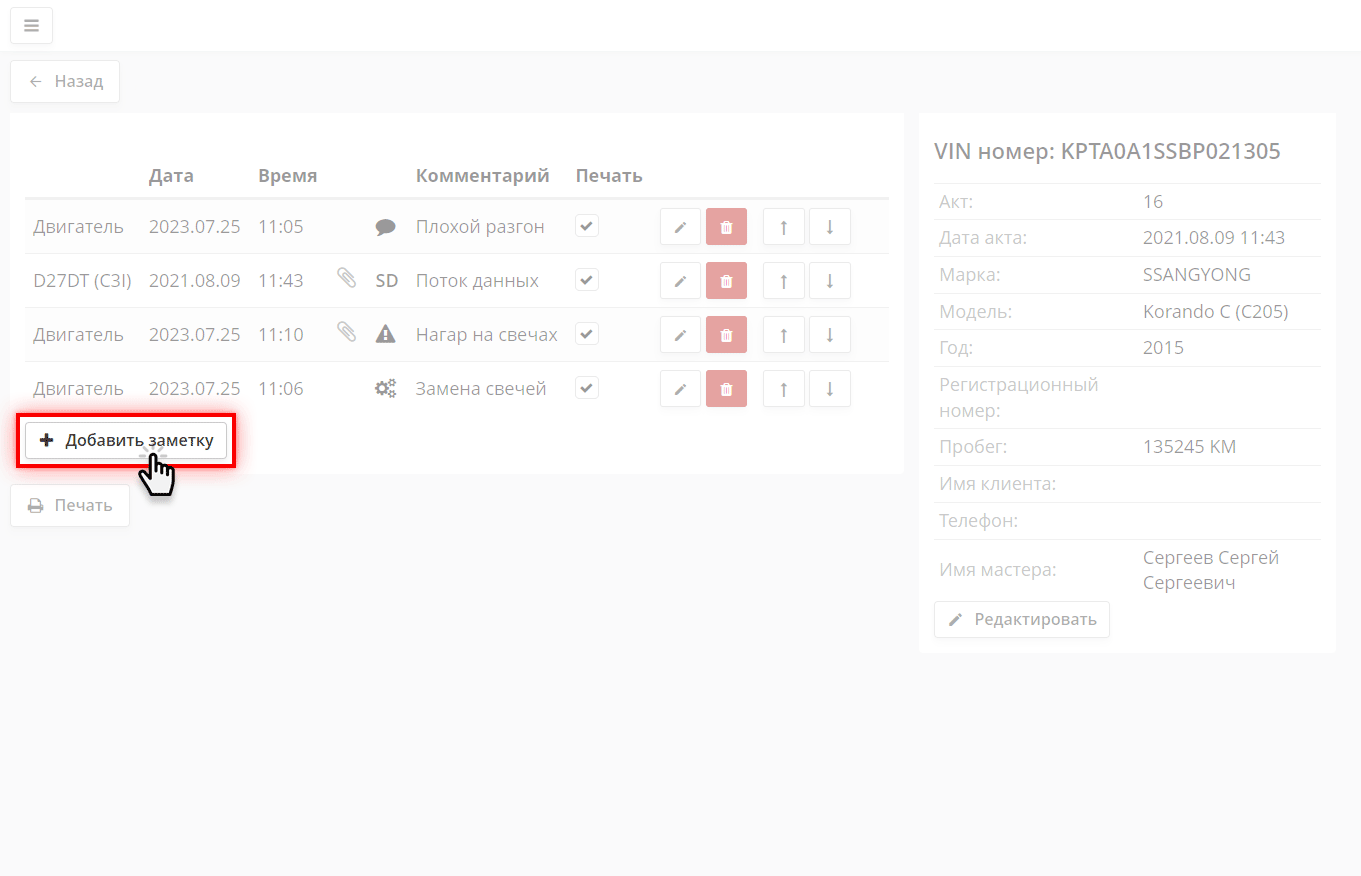The height and width of the screenshot is (876, 1361).
Task: Open attachment of Поток данных note
Action: click(x=346, y=279)
